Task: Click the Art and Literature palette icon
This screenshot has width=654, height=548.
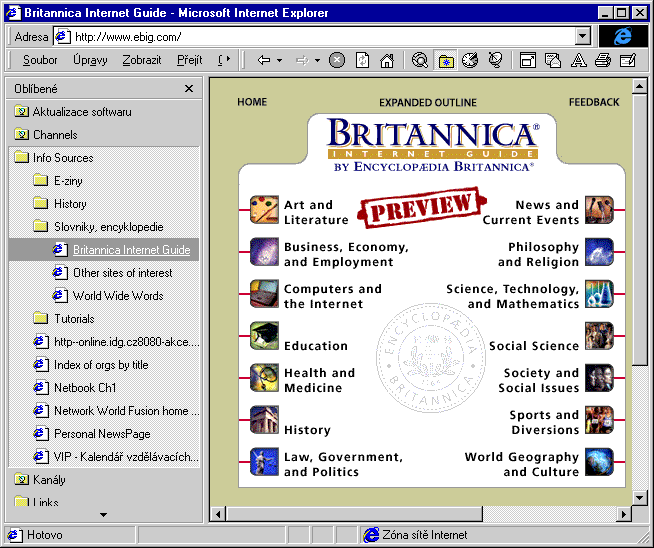Action: coord(264,210)
